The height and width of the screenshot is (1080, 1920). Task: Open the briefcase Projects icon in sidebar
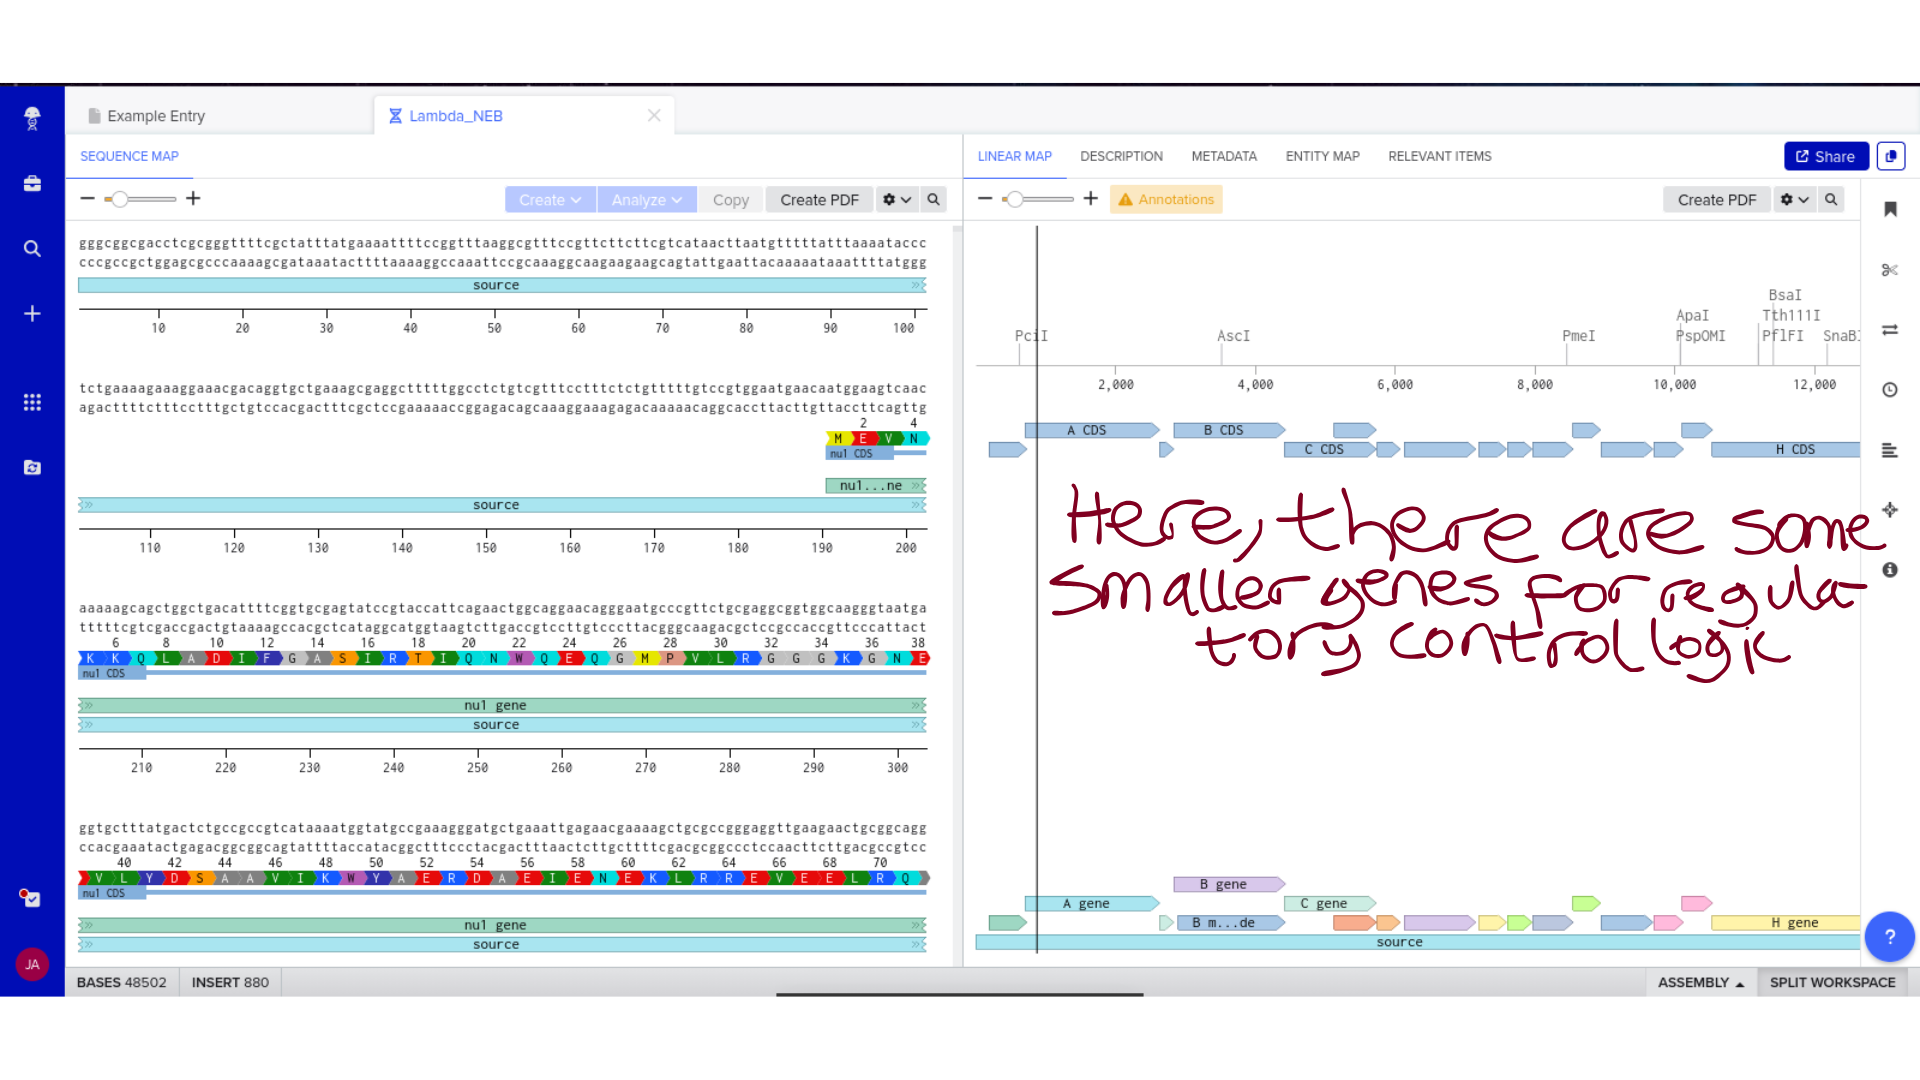coord(32,183)
